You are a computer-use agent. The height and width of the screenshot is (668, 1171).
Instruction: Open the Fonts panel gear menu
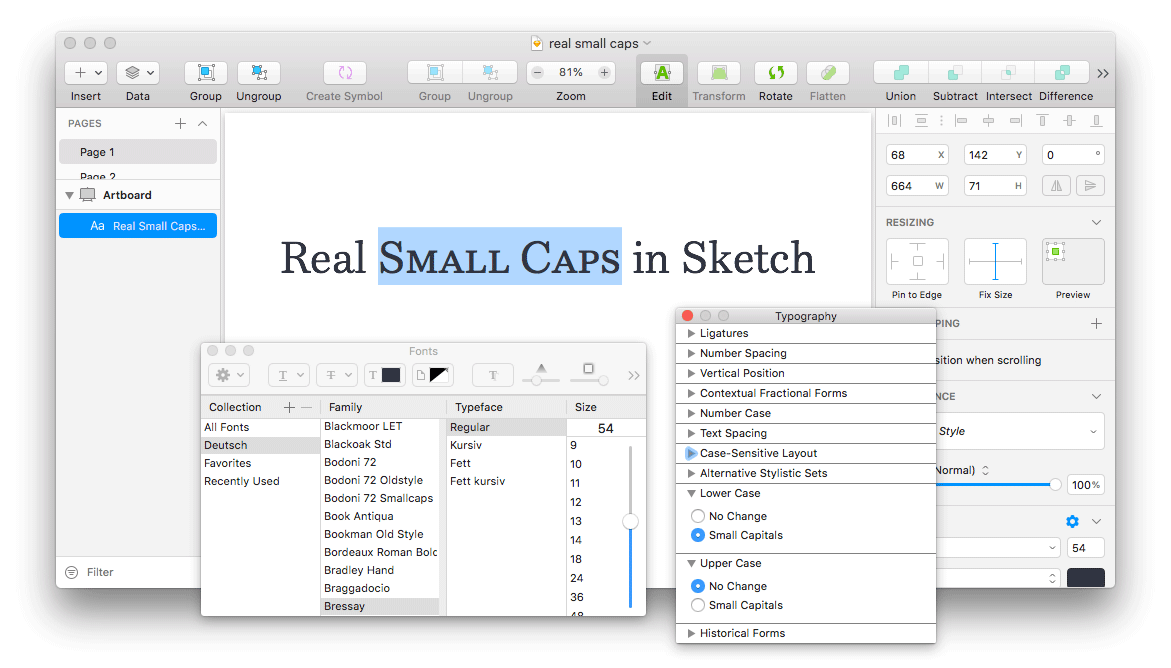229,375
